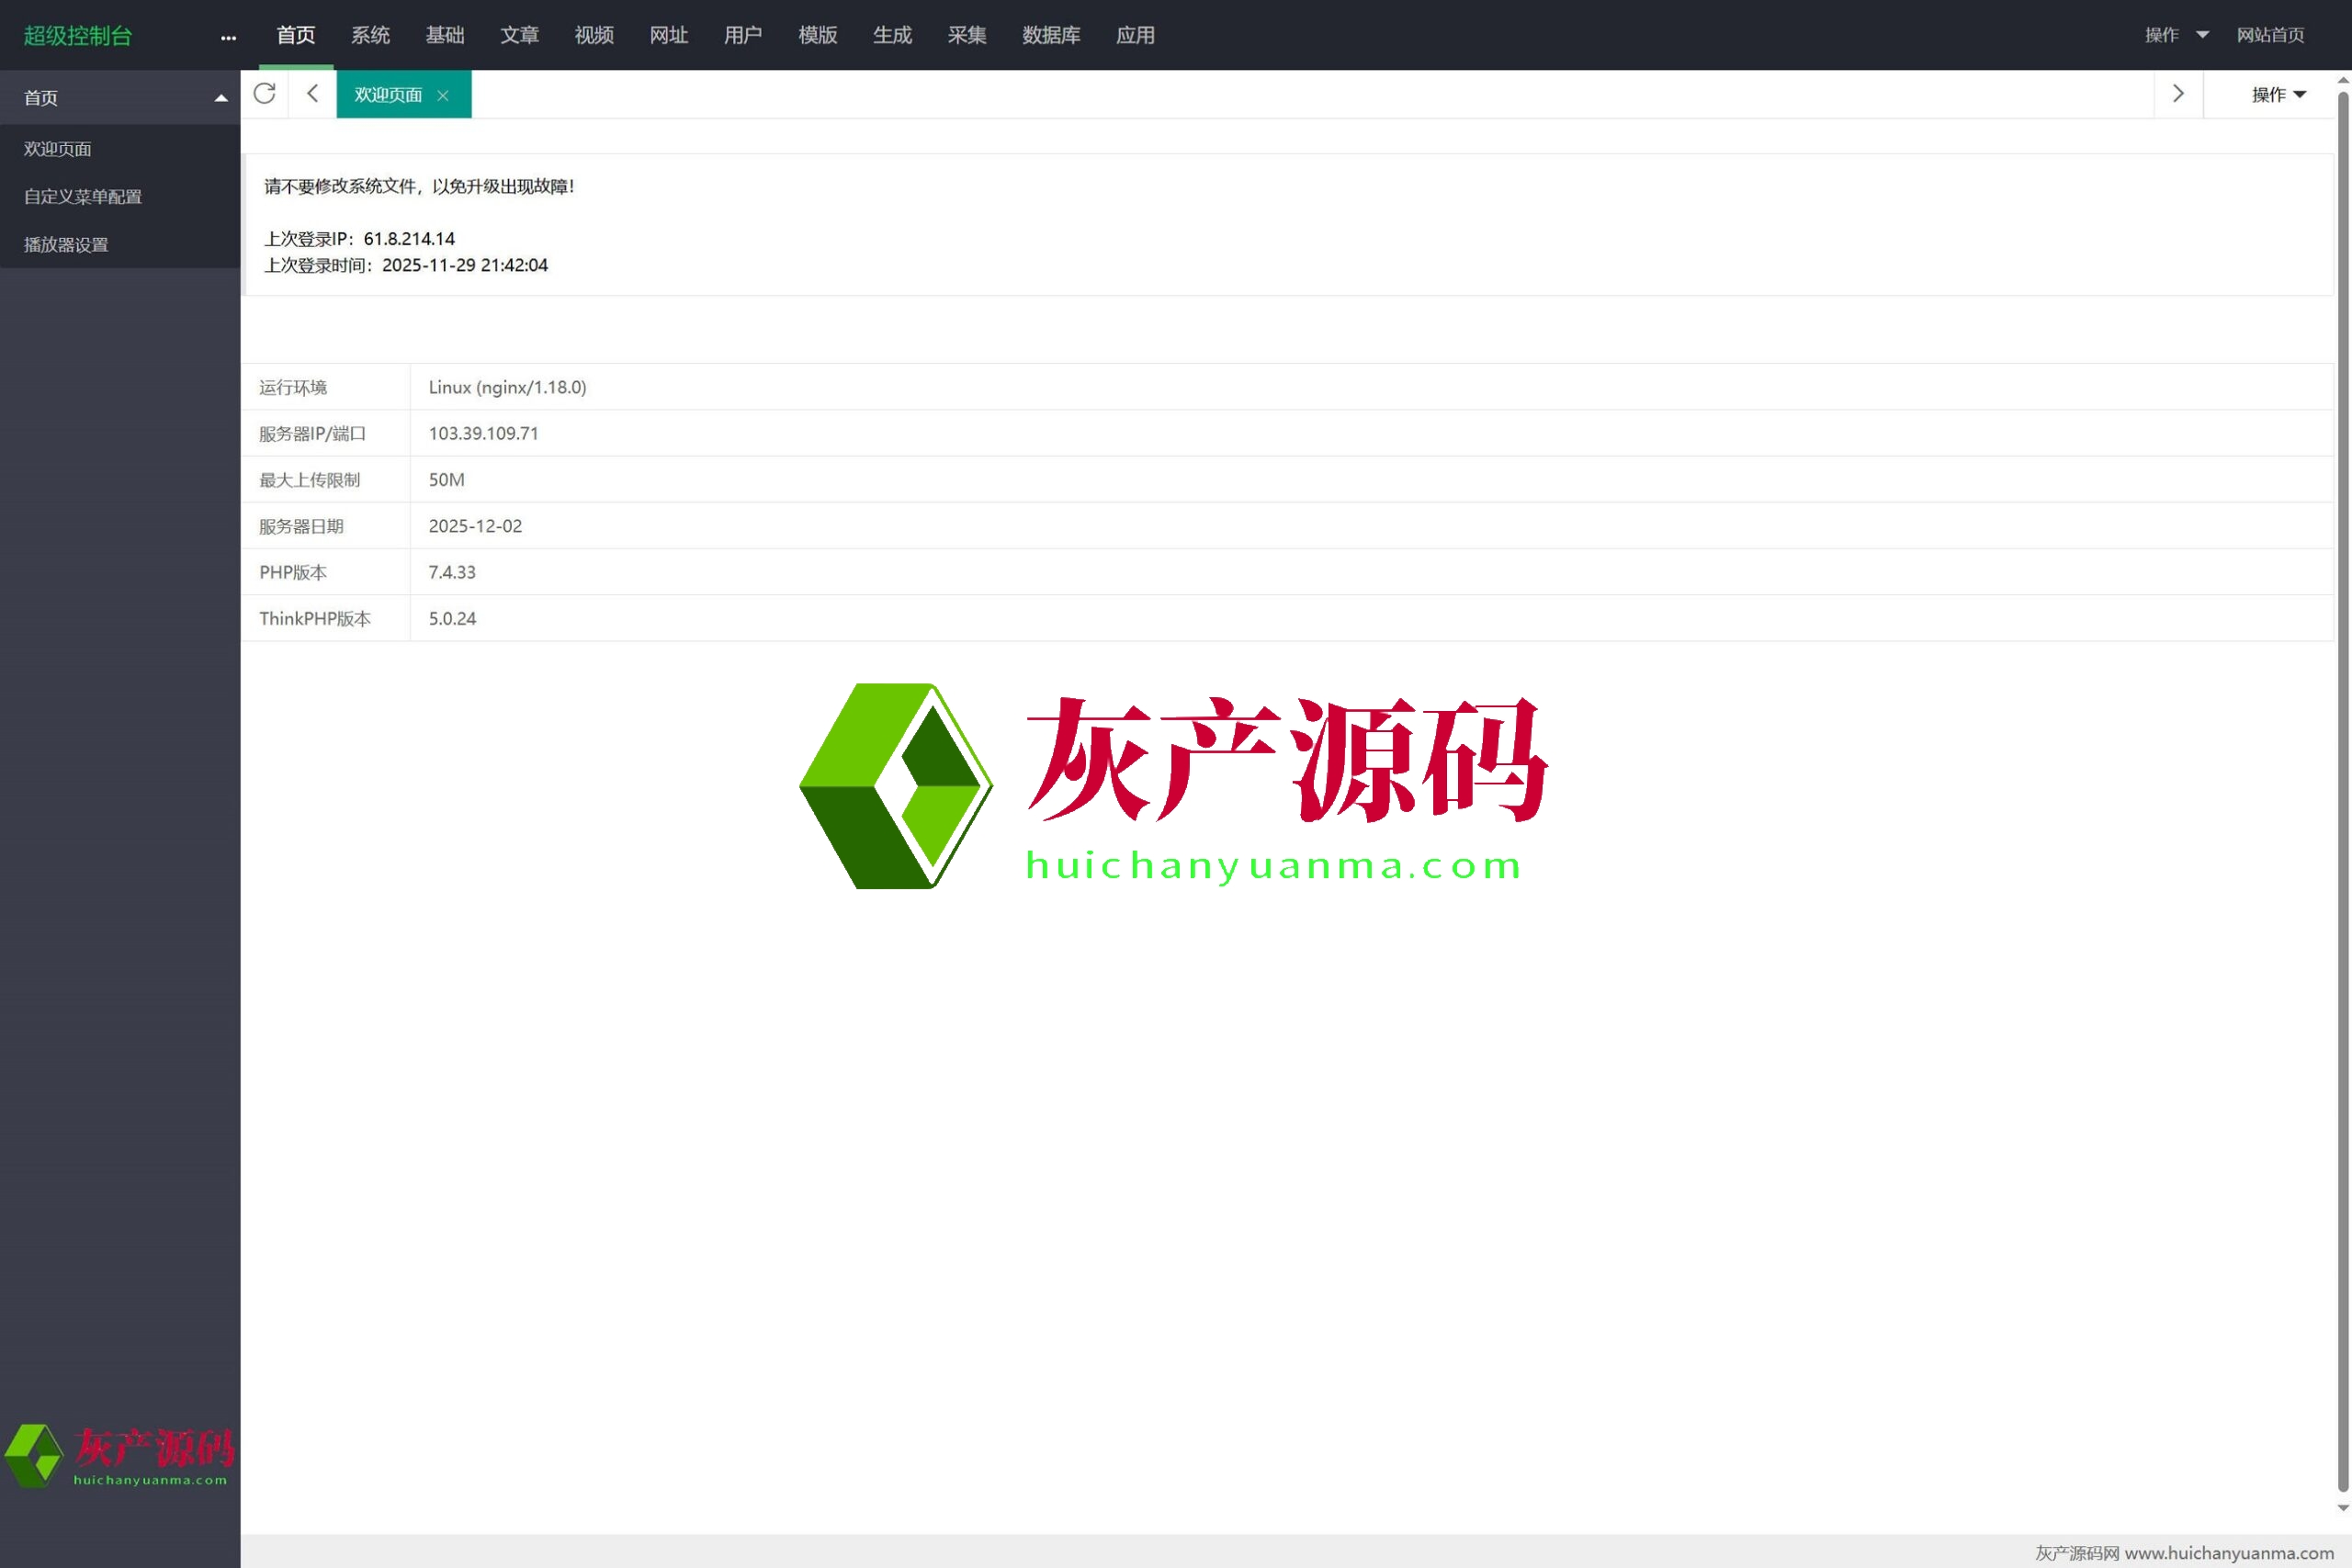The width and height of the screenshot is (2352, 1568).
Task: Click the 超级控制台 logo title
Action: [x=78, y=36]
